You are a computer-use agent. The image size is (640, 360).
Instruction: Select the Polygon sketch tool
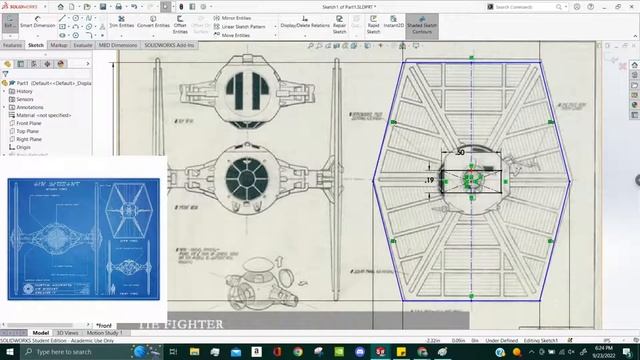point(76,36)
